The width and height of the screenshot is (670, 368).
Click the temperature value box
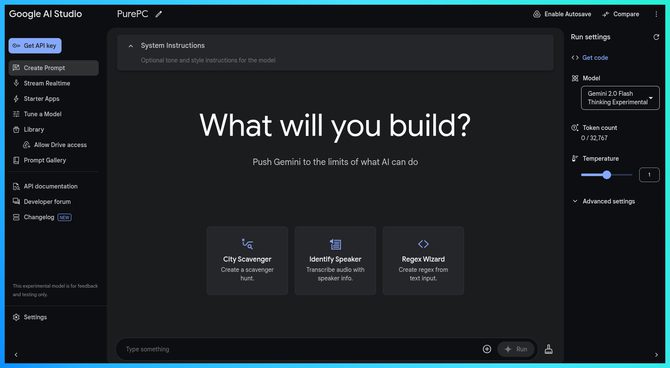click(x=649, y=175)
